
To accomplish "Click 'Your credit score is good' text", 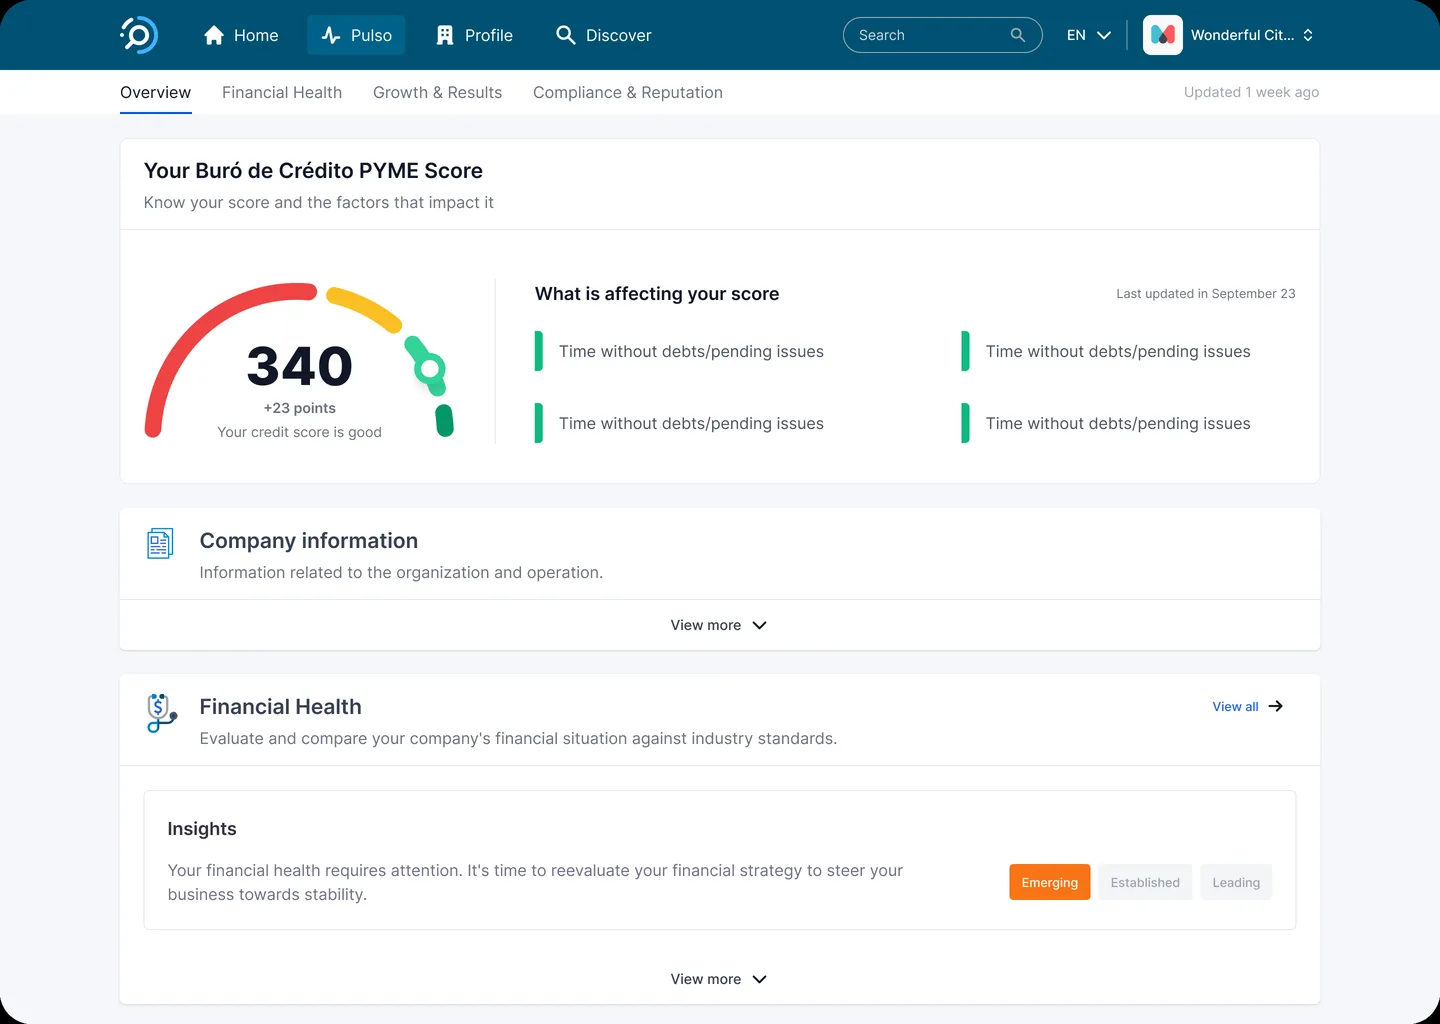I will click(x=300, y=432).
